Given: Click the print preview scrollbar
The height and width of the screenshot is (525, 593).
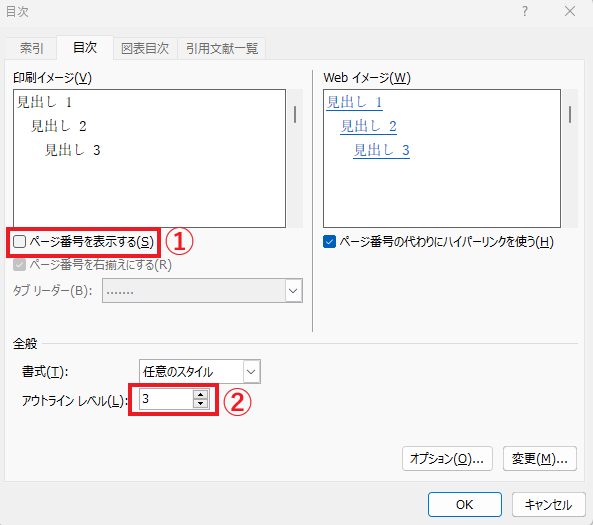Looking at the screenshot, I should (x=295, y=158).
